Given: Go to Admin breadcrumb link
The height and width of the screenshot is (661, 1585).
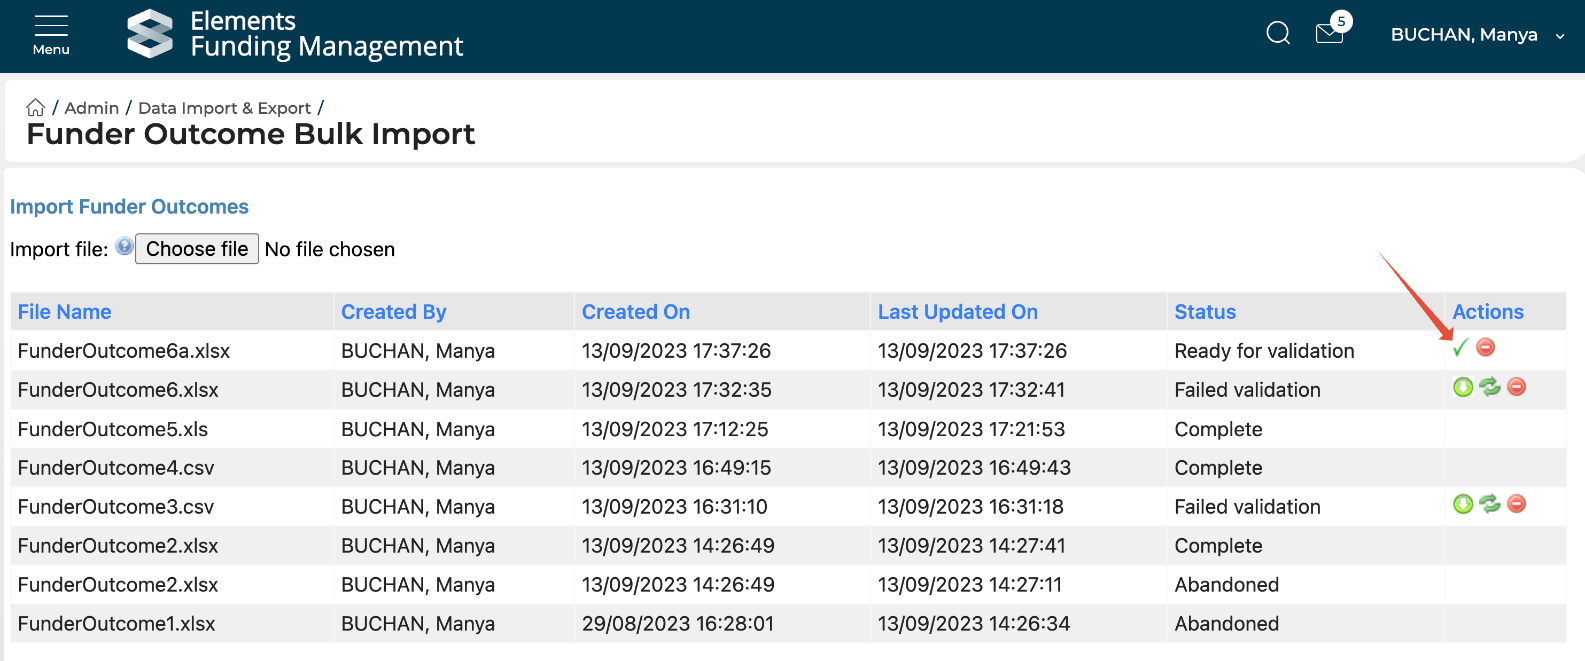Looking at the screenshot, I should pos(92,108).
